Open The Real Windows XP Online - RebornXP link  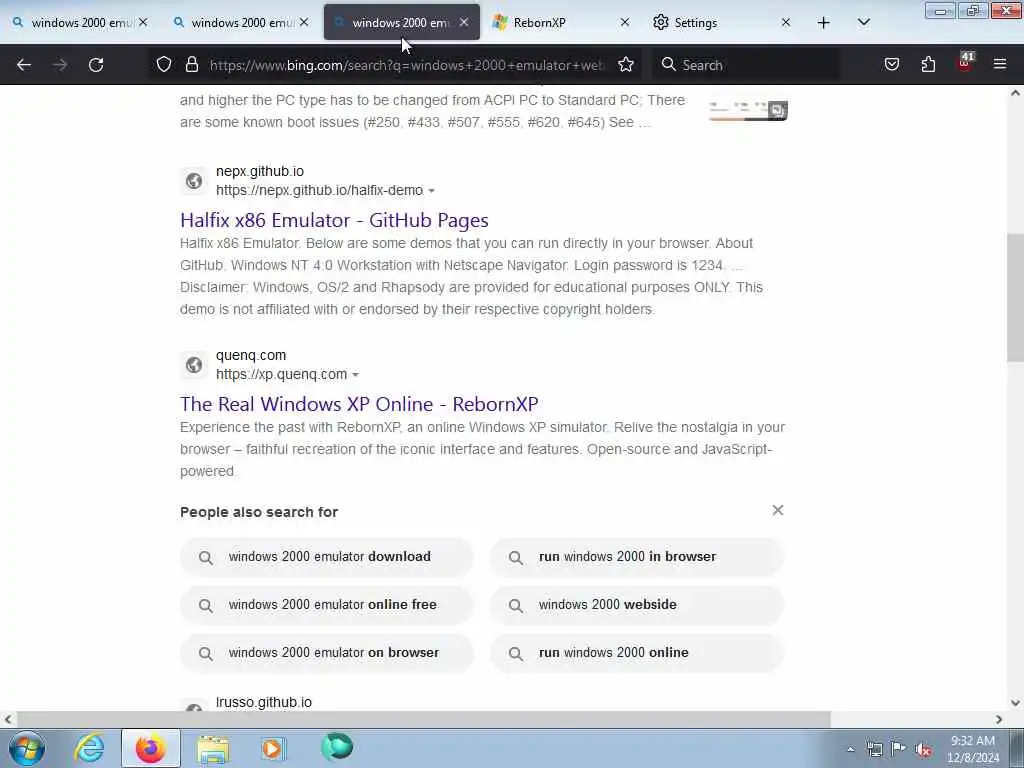click(x=359, y=404)
